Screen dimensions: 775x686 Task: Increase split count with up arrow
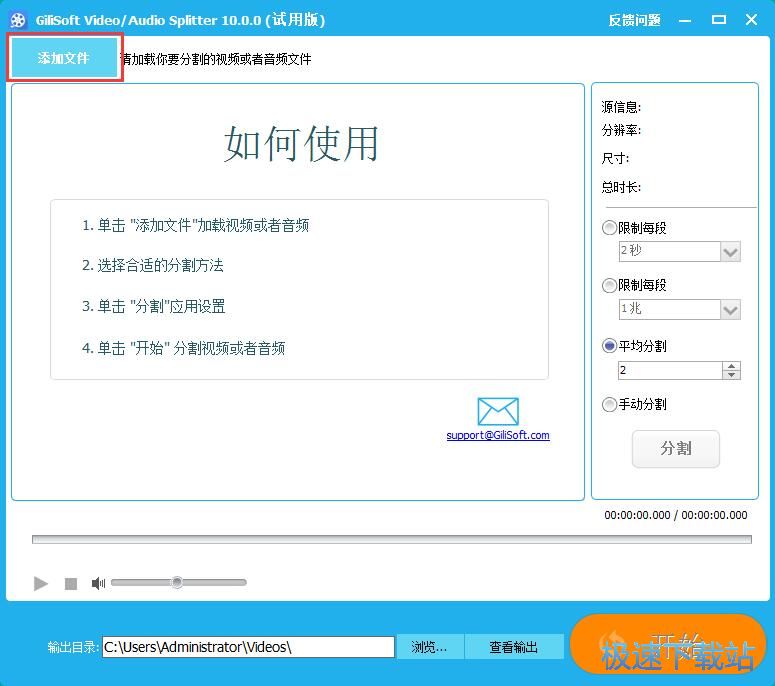tap(731, 366)
